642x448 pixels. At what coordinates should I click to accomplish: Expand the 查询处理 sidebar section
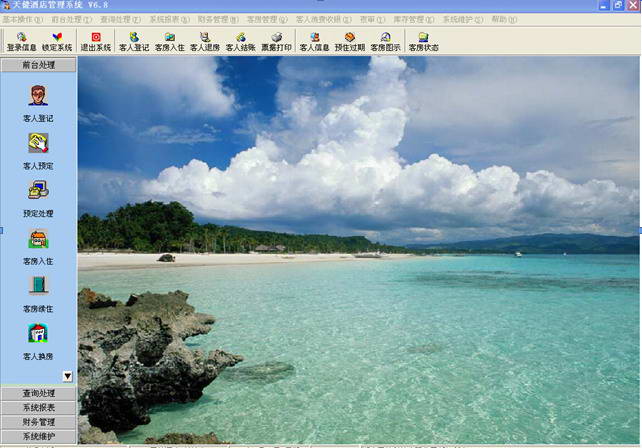[x=38, y=393]
